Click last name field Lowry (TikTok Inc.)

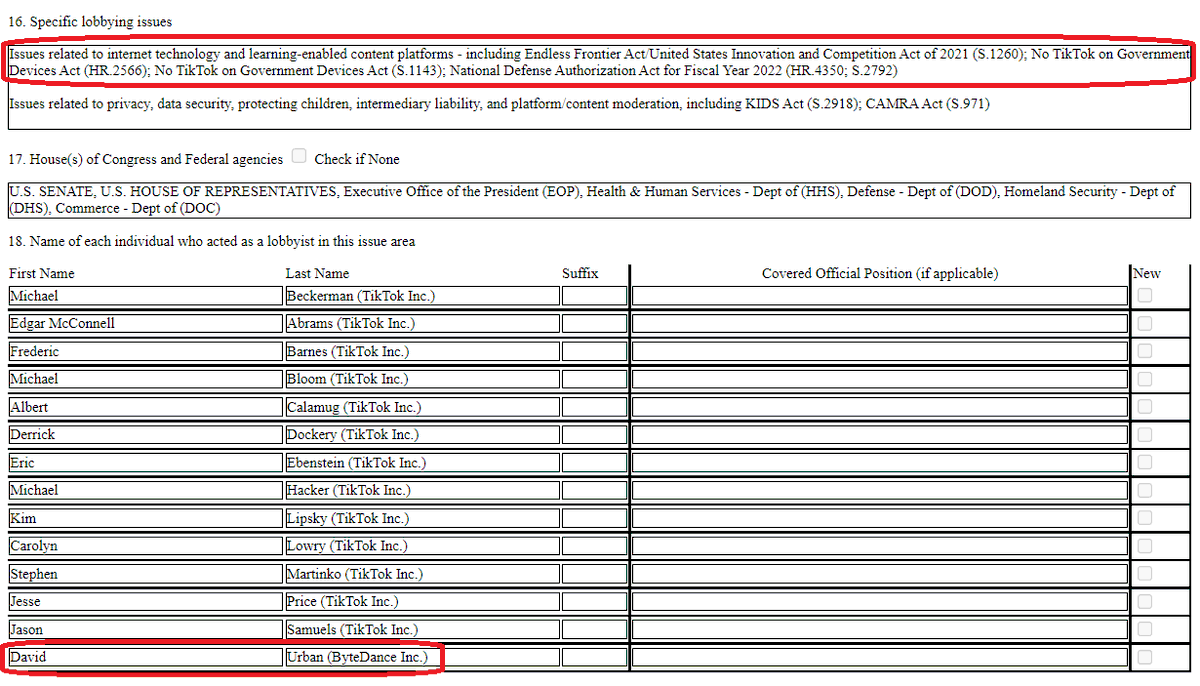coord(422,546)
